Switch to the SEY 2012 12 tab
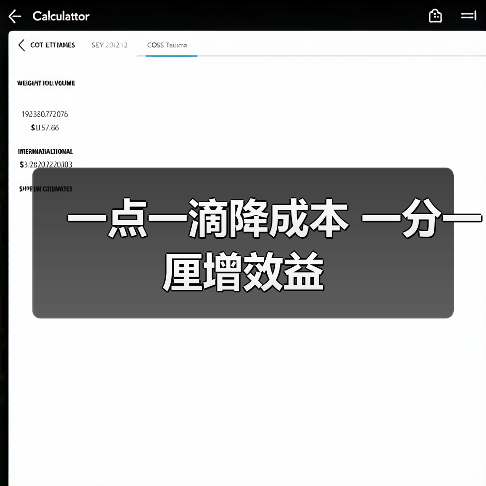The width and height of the screenshot is (486, 486). click(110, 45)
